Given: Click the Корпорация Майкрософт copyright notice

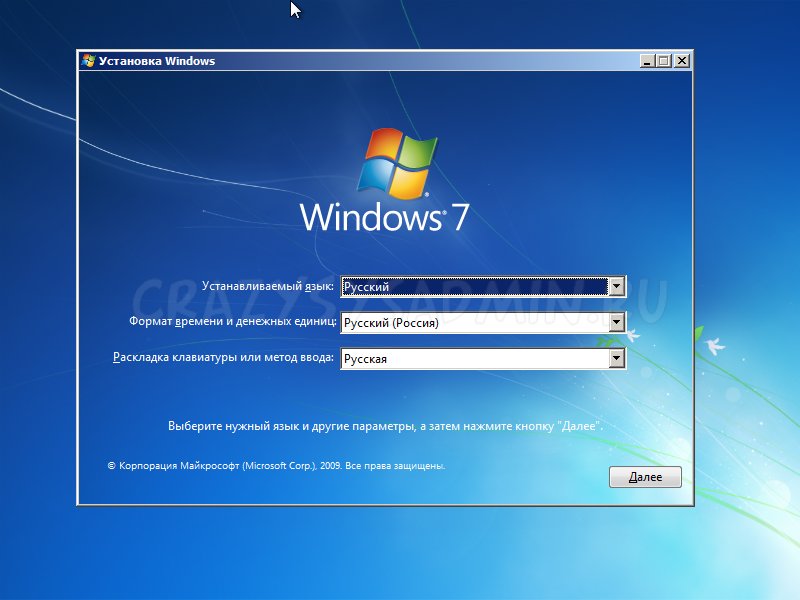Looking at the screenshot, I should tap(276, 466).
